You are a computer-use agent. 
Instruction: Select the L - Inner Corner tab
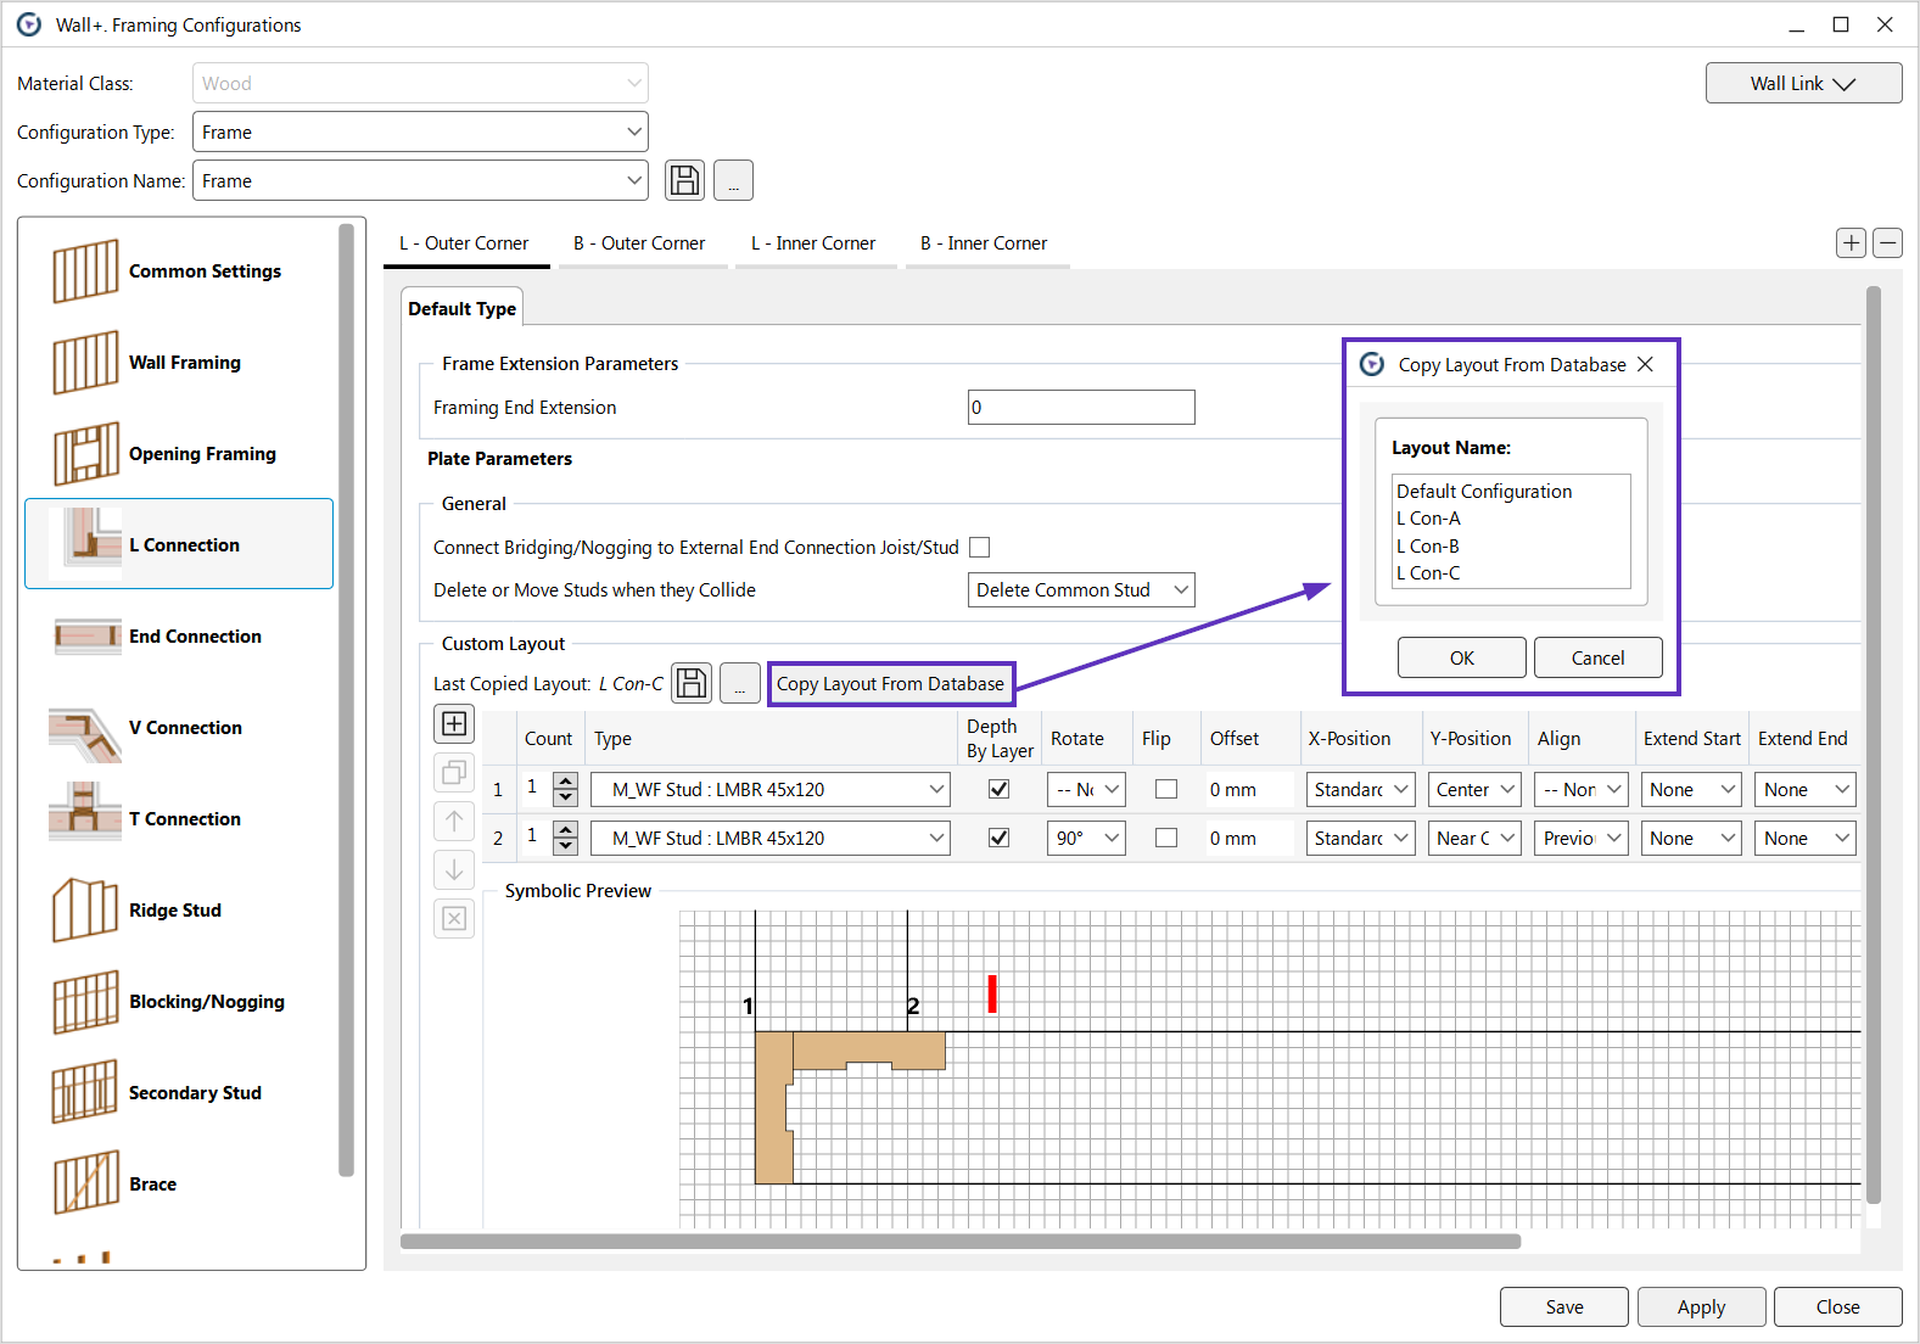[x=814, y=243]
